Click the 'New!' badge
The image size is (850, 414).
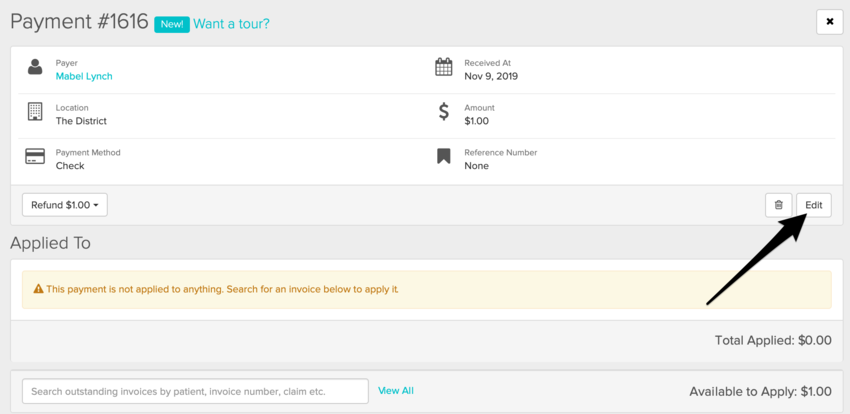(x=171, y=23)
